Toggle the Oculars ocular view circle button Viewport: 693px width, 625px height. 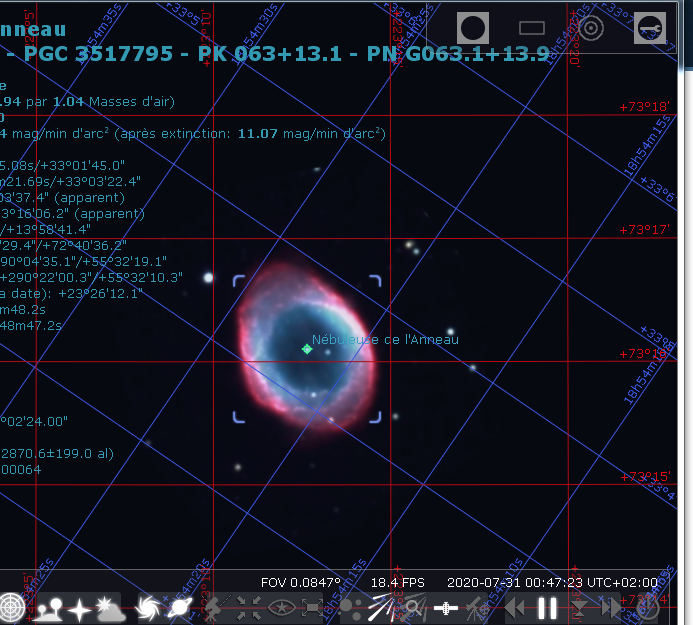click(472, 28)
